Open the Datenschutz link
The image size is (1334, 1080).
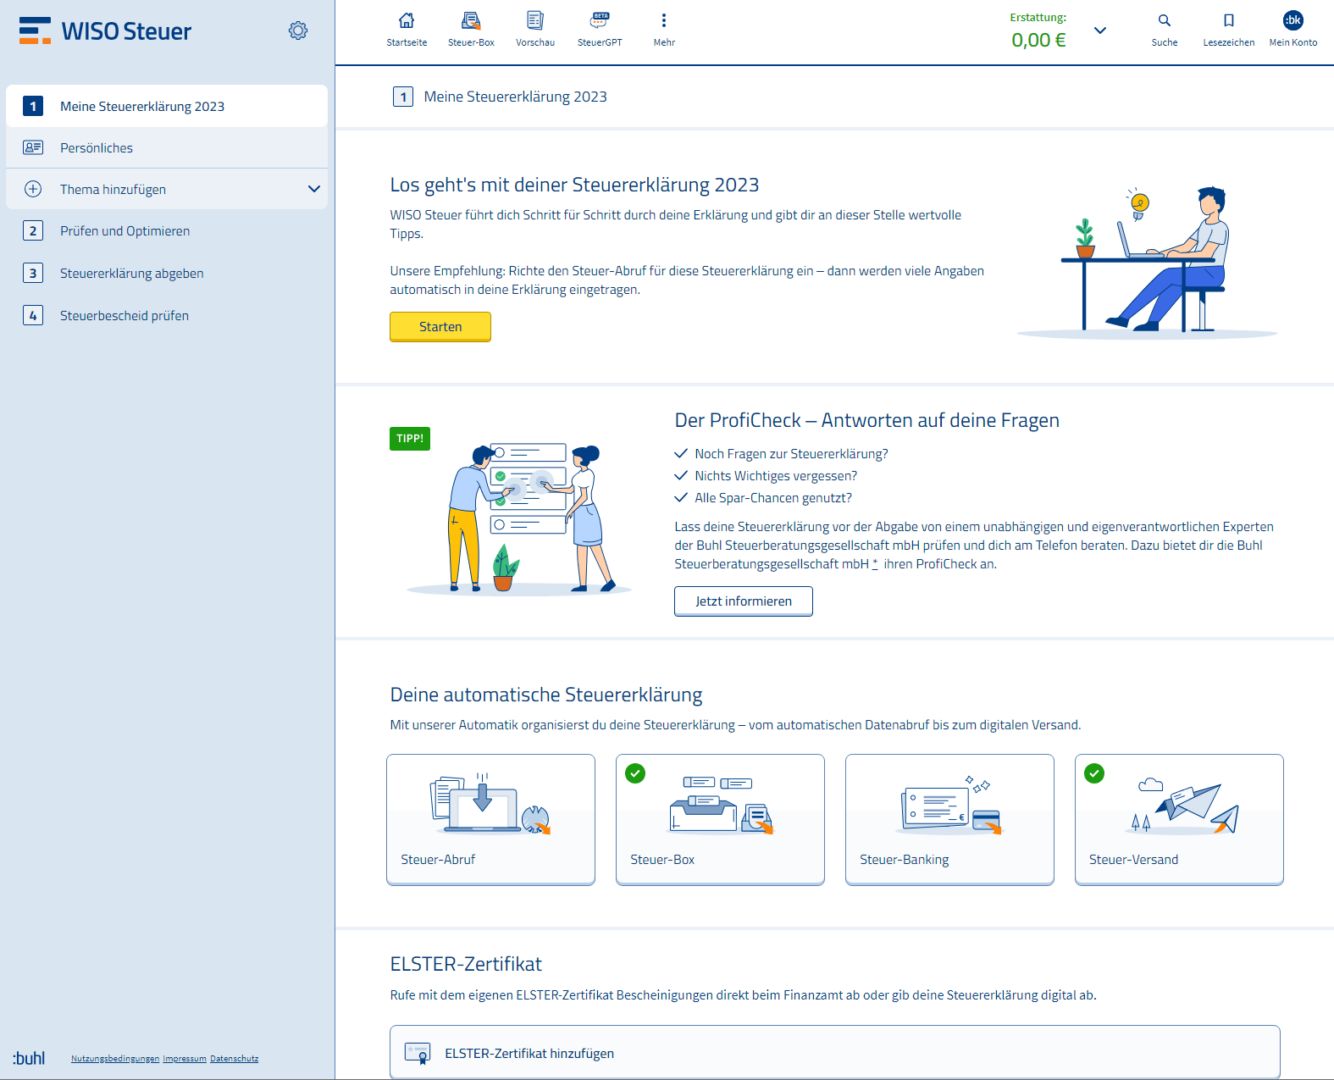click(234, 1058)
